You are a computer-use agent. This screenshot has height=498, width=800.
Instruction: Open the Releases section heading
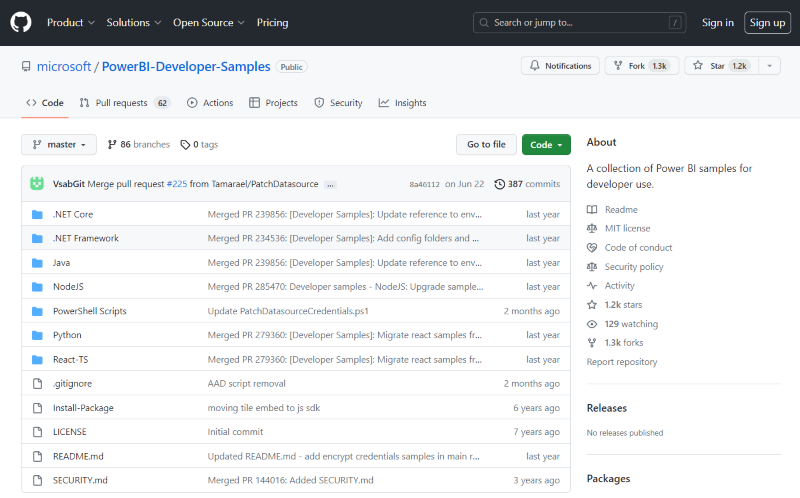pos(607,408)
